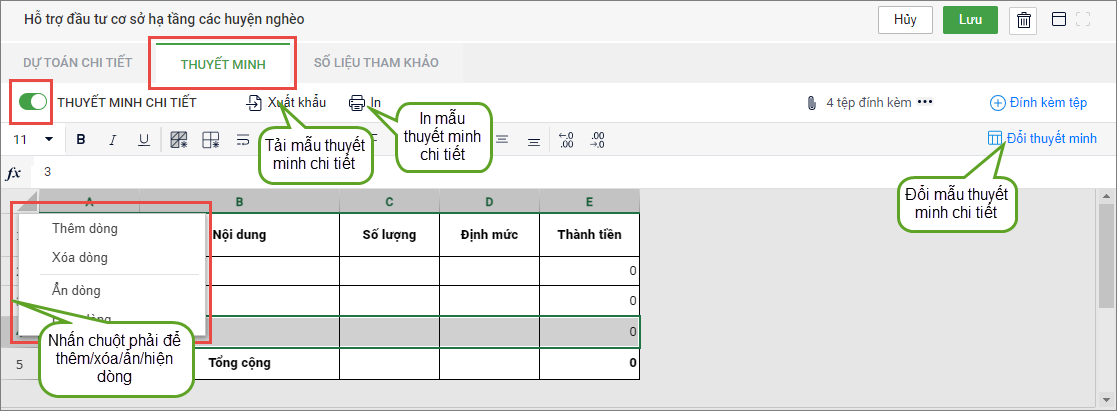Expand the attachments three-dots menu
The height and width of the screenshot is (411, 1117).
pos(925,102)
